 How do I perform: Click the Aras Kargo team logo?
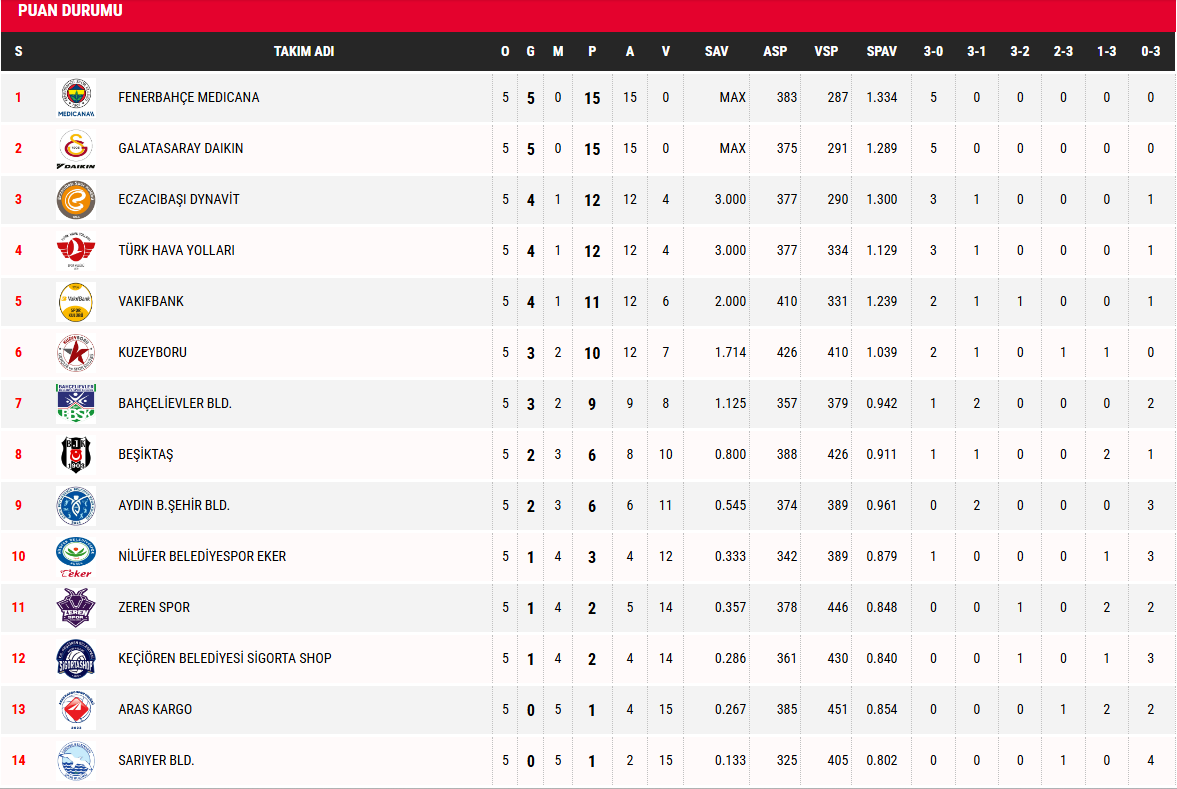coord(76,710)
